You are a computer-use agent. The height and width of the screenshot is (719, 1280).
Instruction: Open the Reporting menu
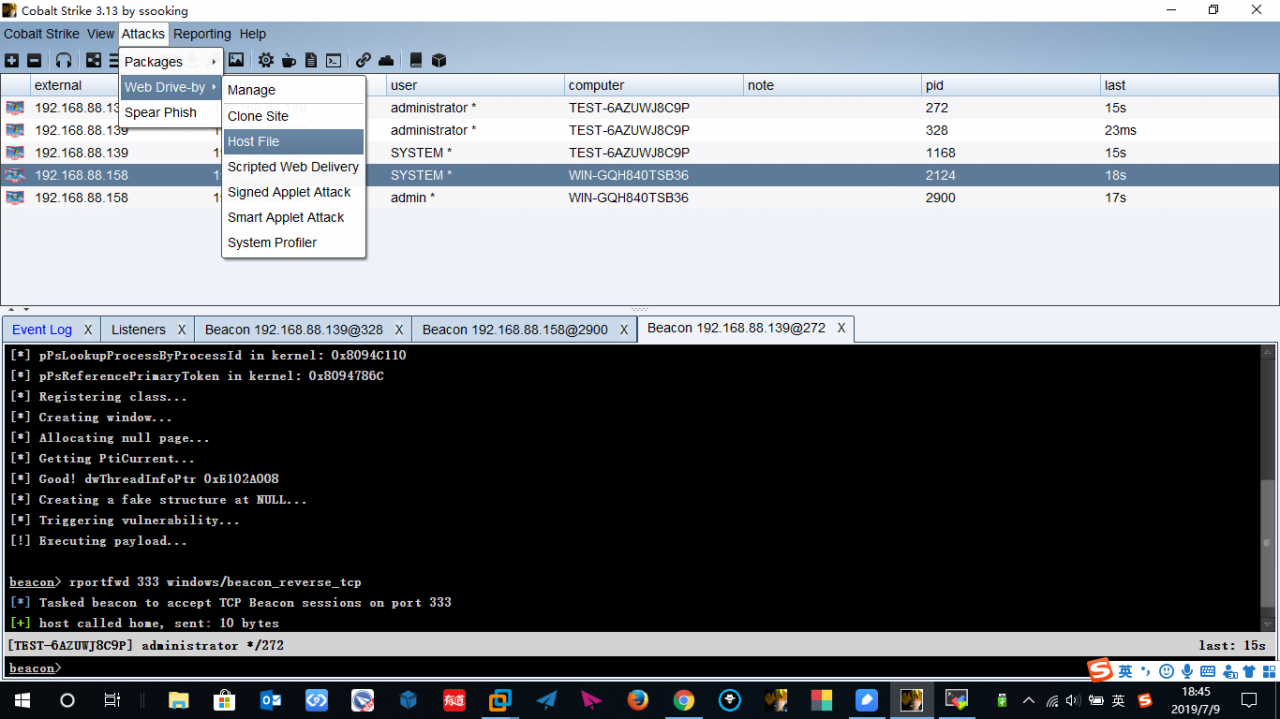202,34
